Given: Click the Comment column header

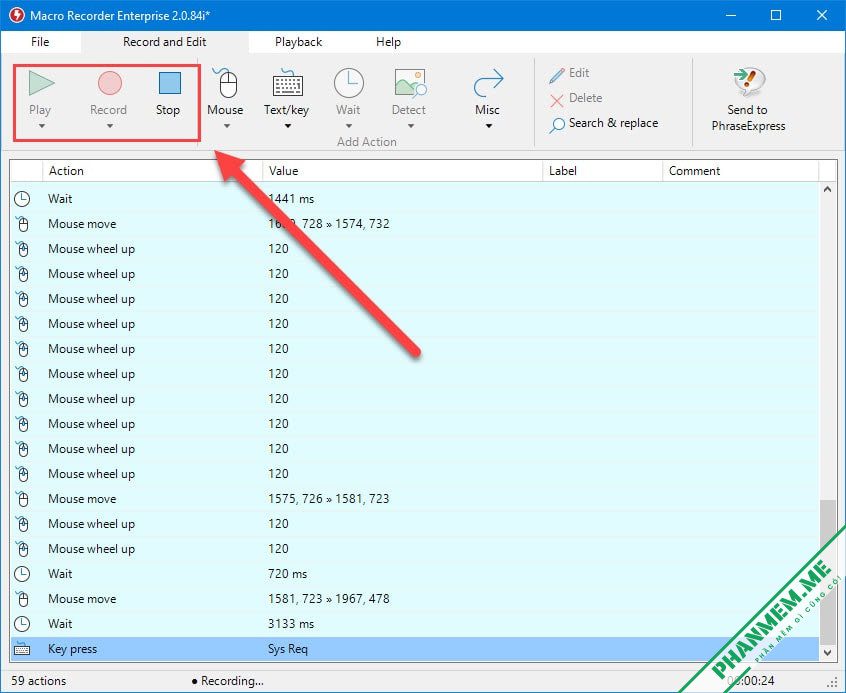Looking at the screenshot, I should 741,171.
